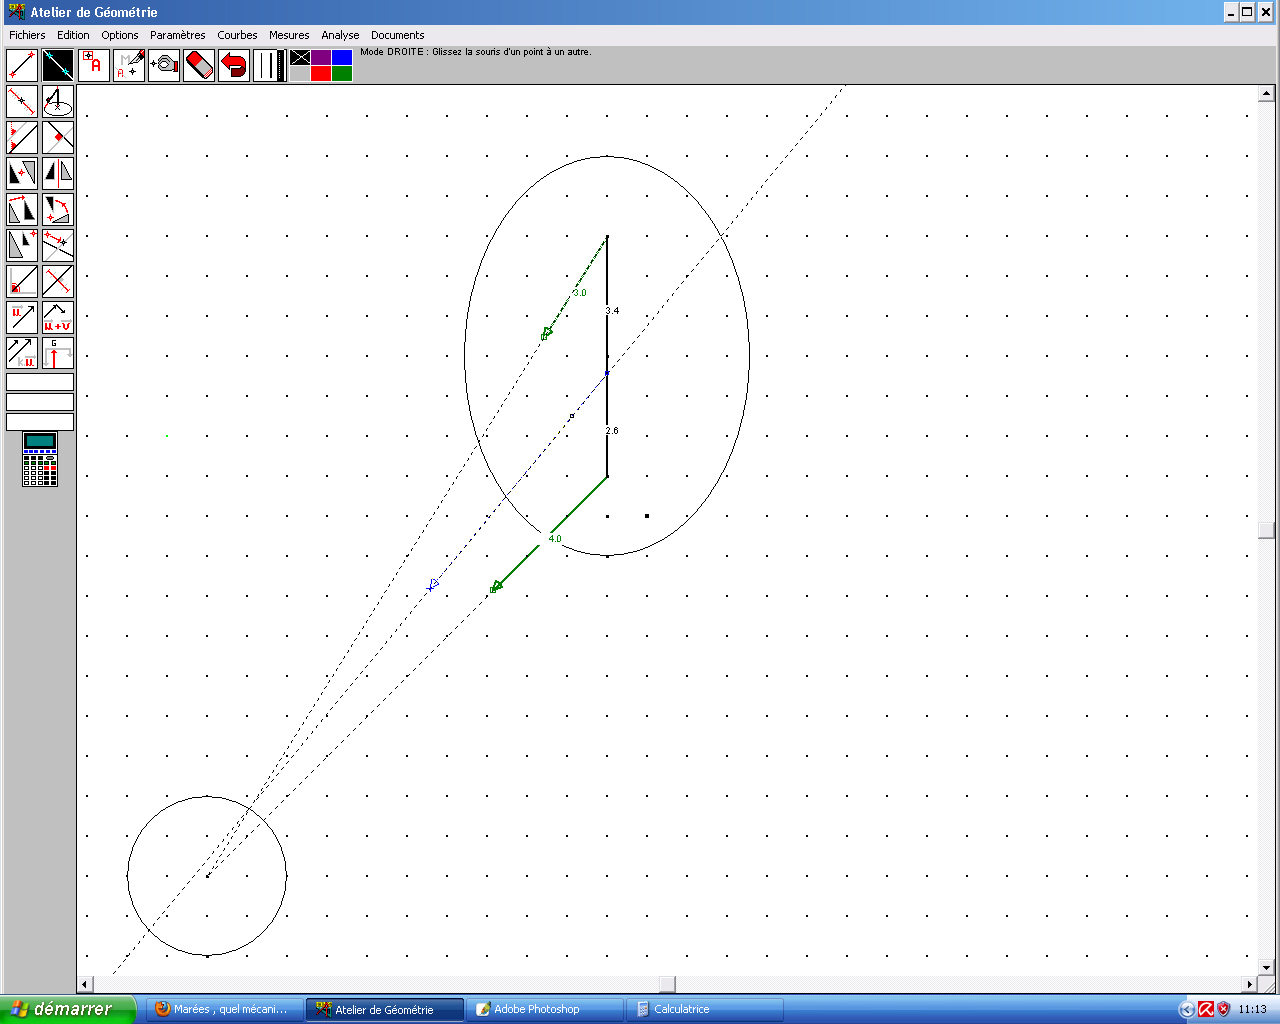Click the vertical scrollbar thumb

pos(1266,530)
